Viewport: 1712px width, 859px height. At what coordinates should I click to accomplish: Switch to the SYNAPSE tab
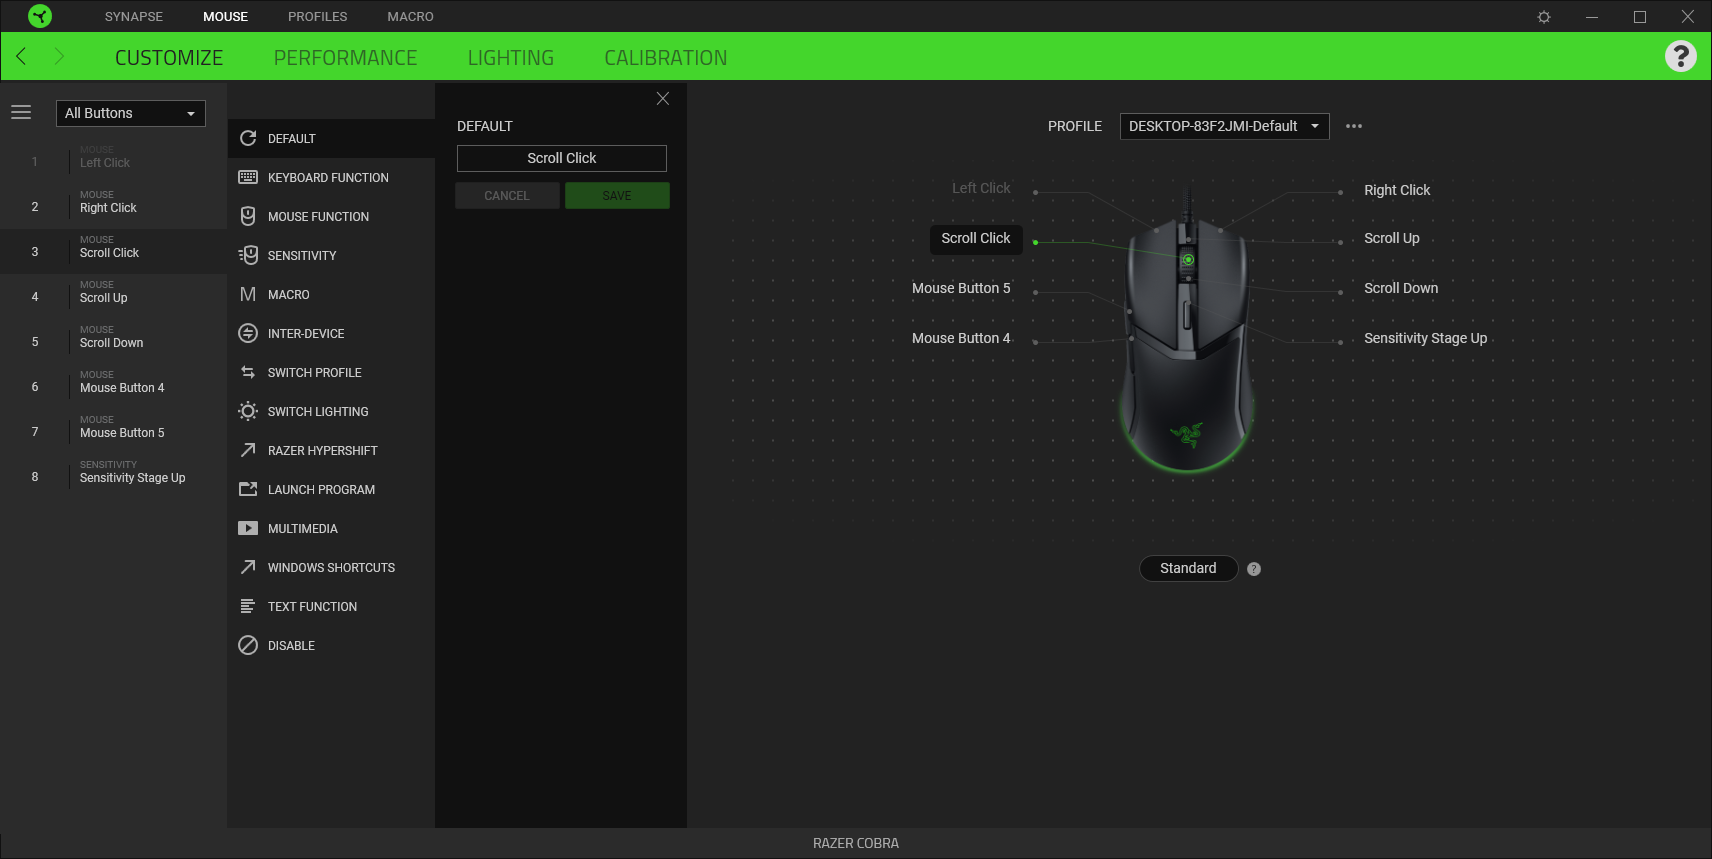point(134,16)
